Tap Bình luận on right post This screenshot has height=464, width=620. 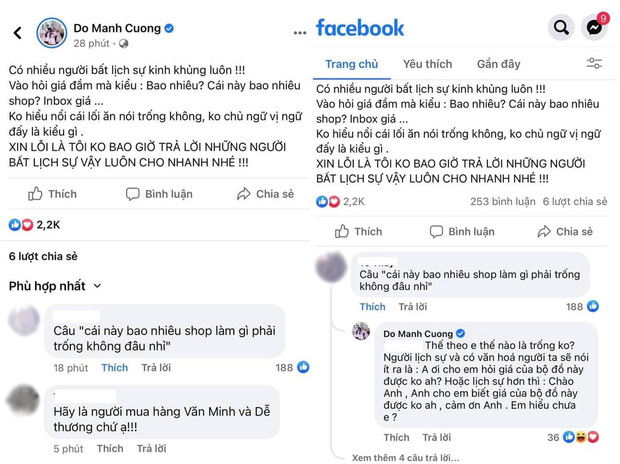pos(462,231)
